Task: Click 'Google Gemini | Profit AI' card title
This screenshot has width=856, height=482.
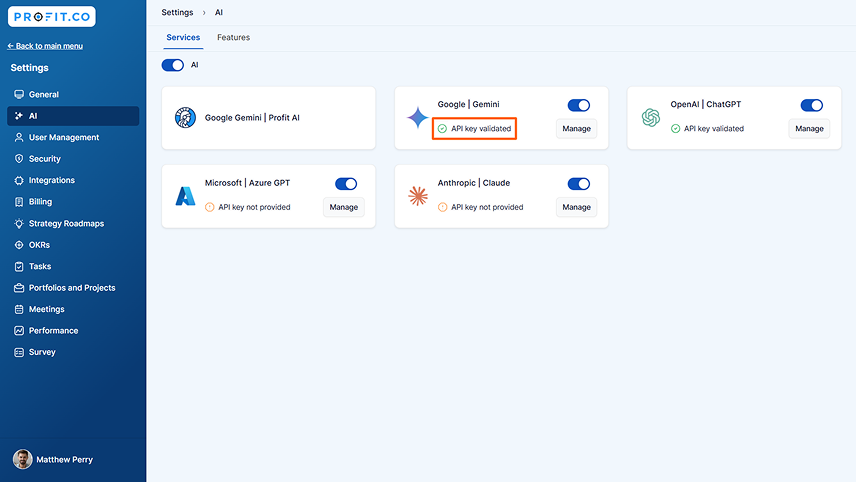Action: [x=252, y=118]
